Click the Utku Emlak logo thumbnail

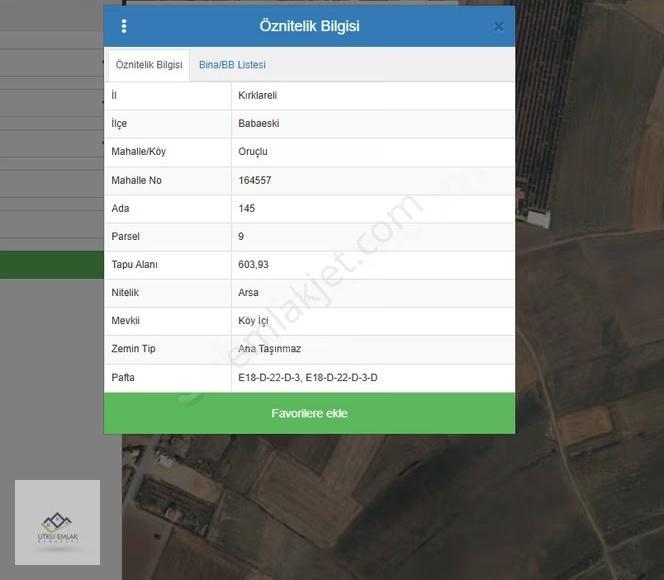click(58, 522)
